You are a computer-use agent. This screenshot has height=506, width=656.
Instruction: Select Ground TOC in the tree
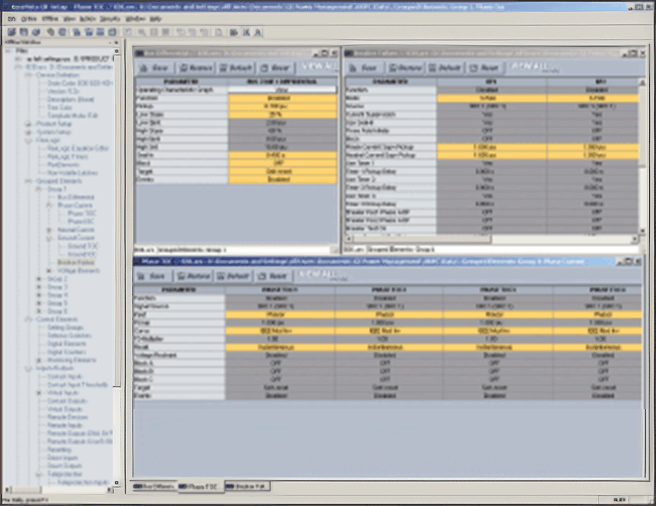coord(82,246)
